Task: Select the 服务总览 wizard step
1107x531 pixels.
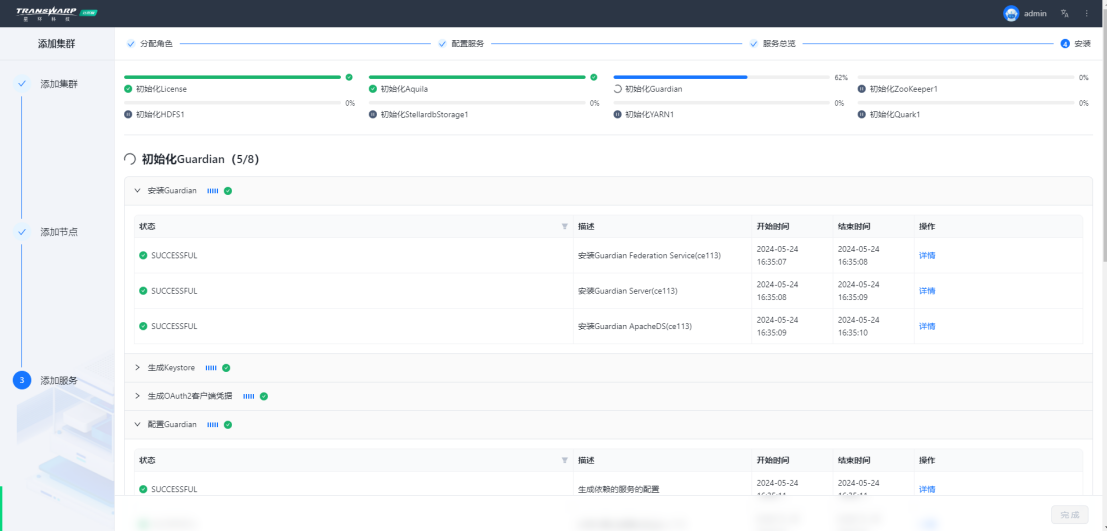Action: click(x=779, y=44)
